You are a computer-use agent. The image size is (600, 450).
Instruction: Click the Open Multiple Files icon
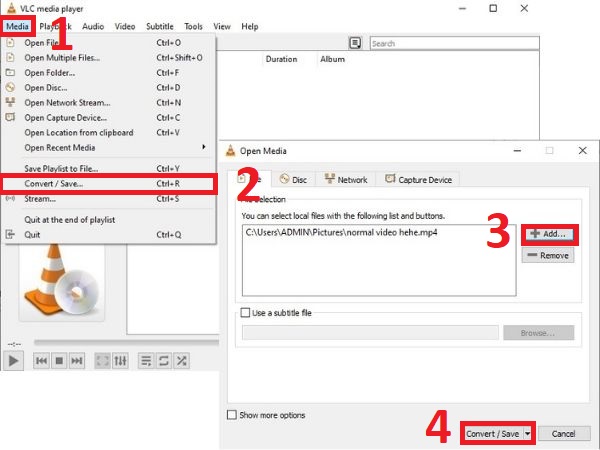click(x=10, y=57)
